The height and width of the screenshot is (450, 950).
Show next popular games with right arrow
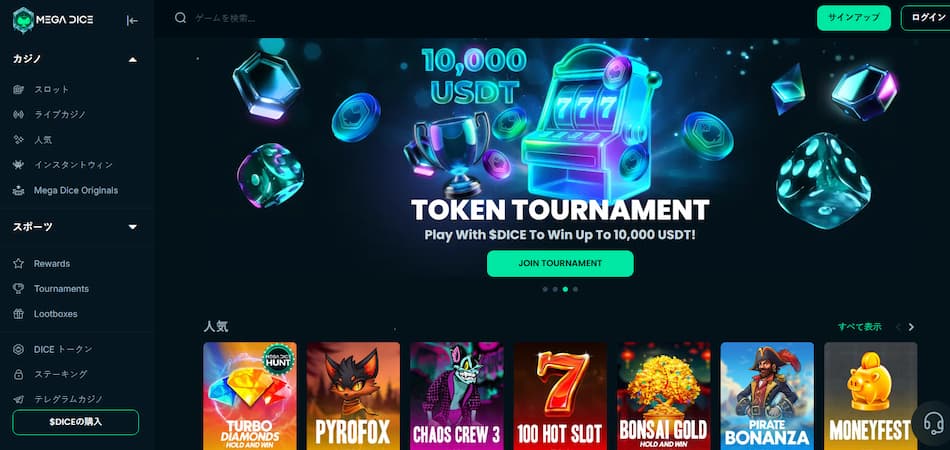tap(911, 327)
